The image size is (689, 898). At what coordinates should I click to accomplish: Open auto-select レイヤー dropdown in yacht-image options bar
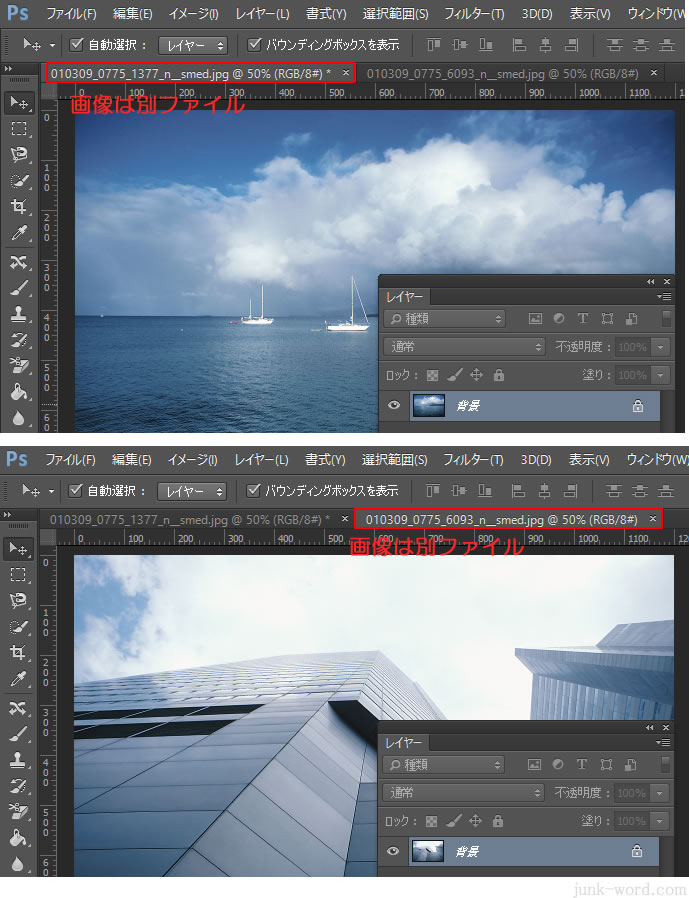click(x=193, y=45)
